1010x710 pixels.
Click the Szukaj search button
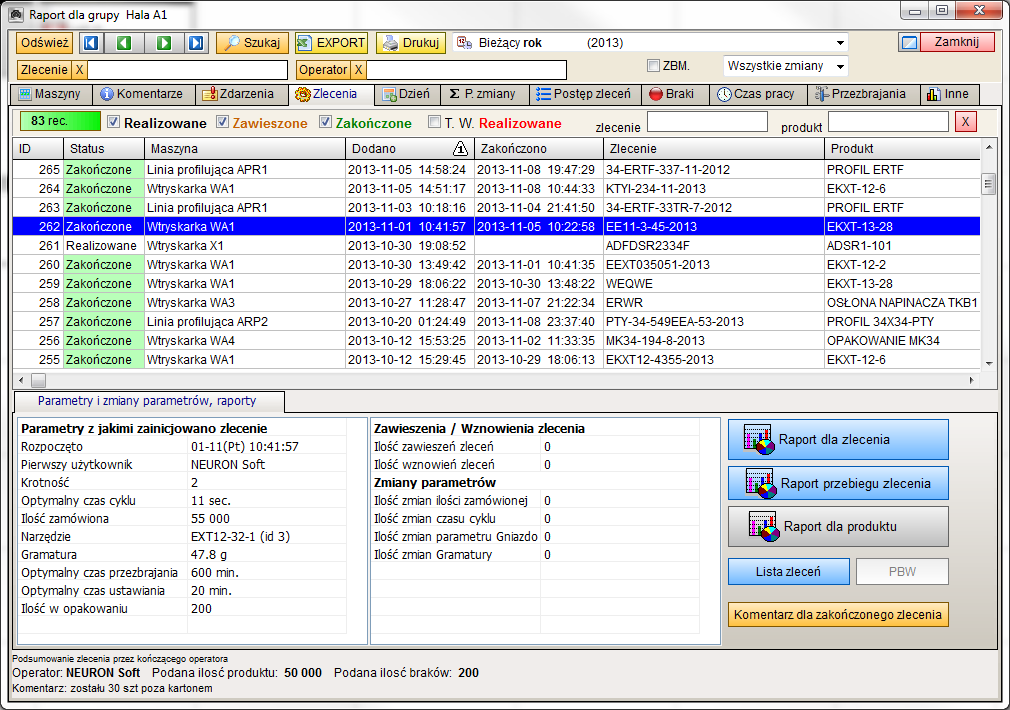pyautogui.click(x=252, y=43)
